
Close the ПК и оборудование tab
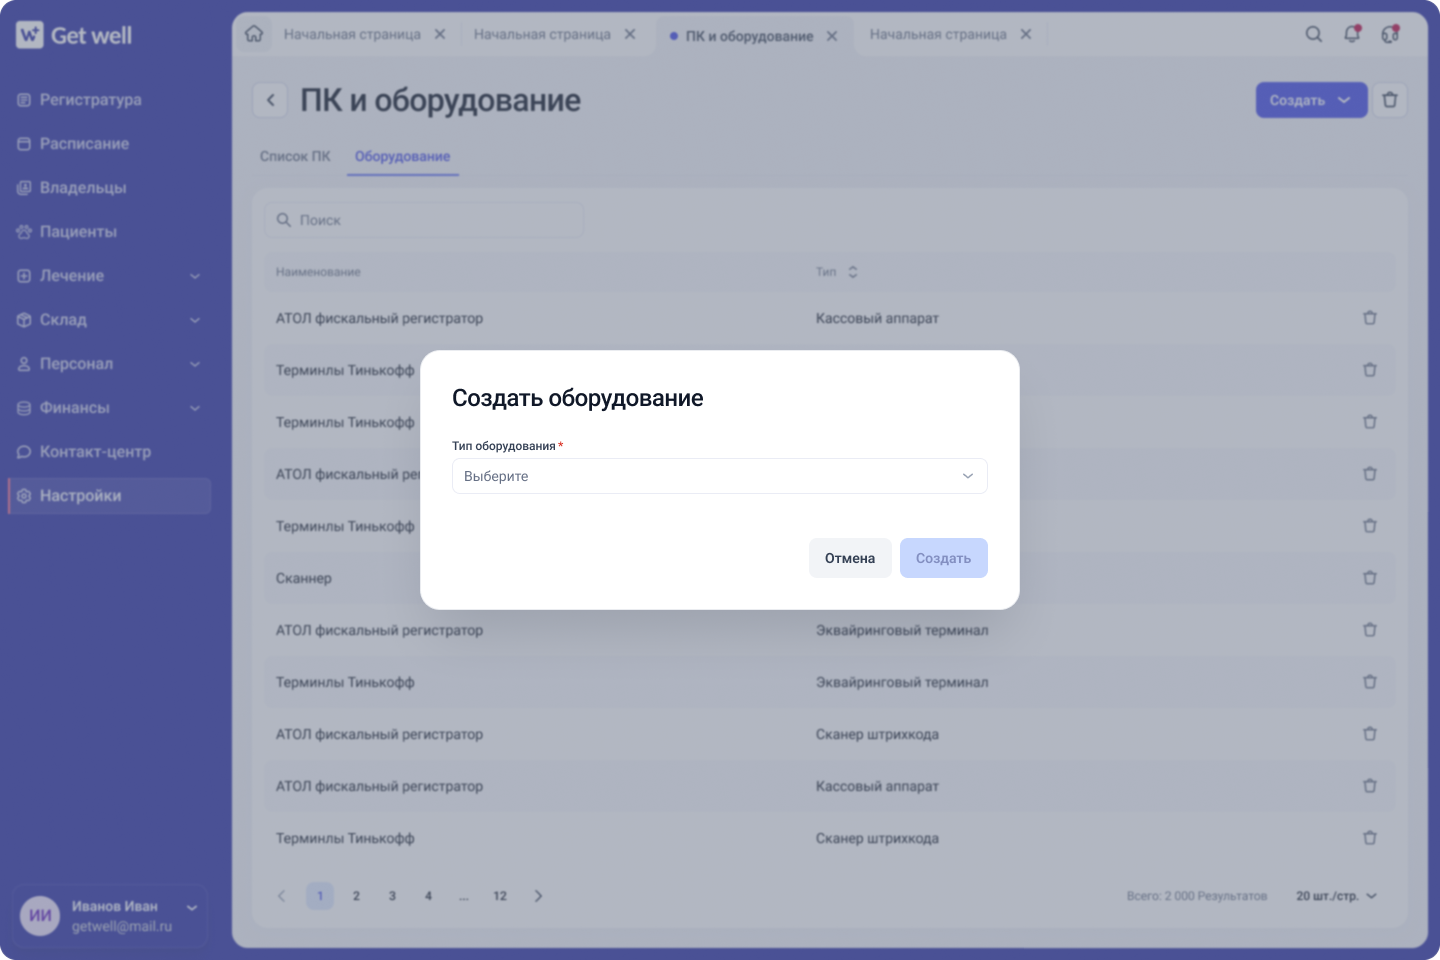[832, 36]
